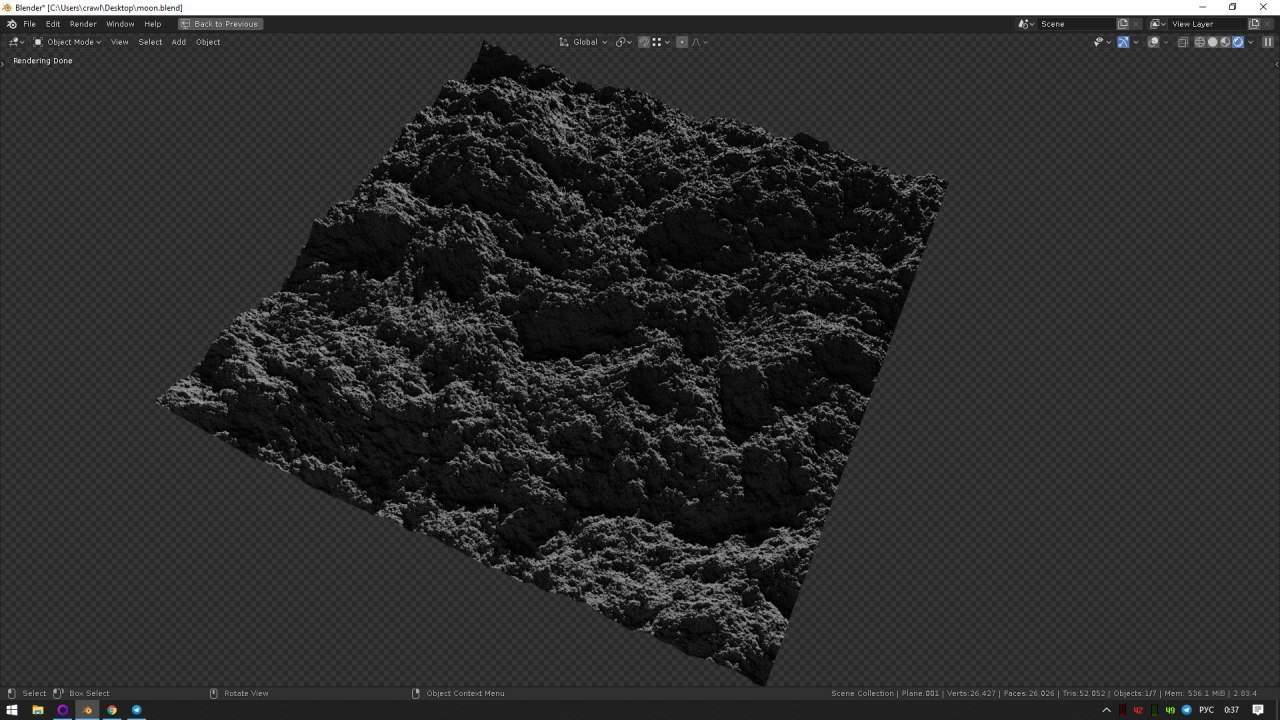Open the Windows notification center
This screenshot has height=720, width=1280.
[x=1258, y=710]
